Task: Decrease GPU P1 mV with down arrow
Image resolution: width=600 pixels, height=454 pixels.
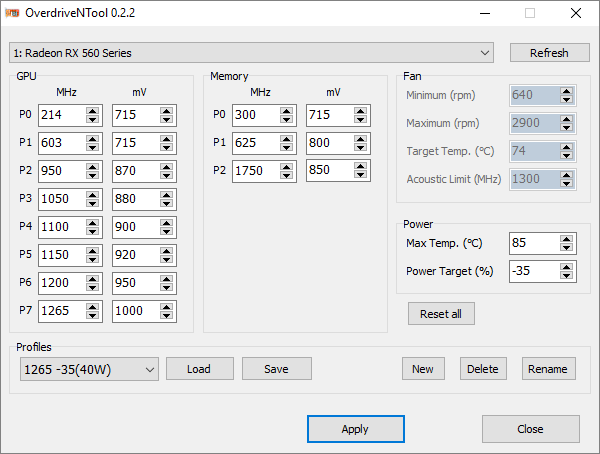Action: pyautogui.click(x=166, y=147)
